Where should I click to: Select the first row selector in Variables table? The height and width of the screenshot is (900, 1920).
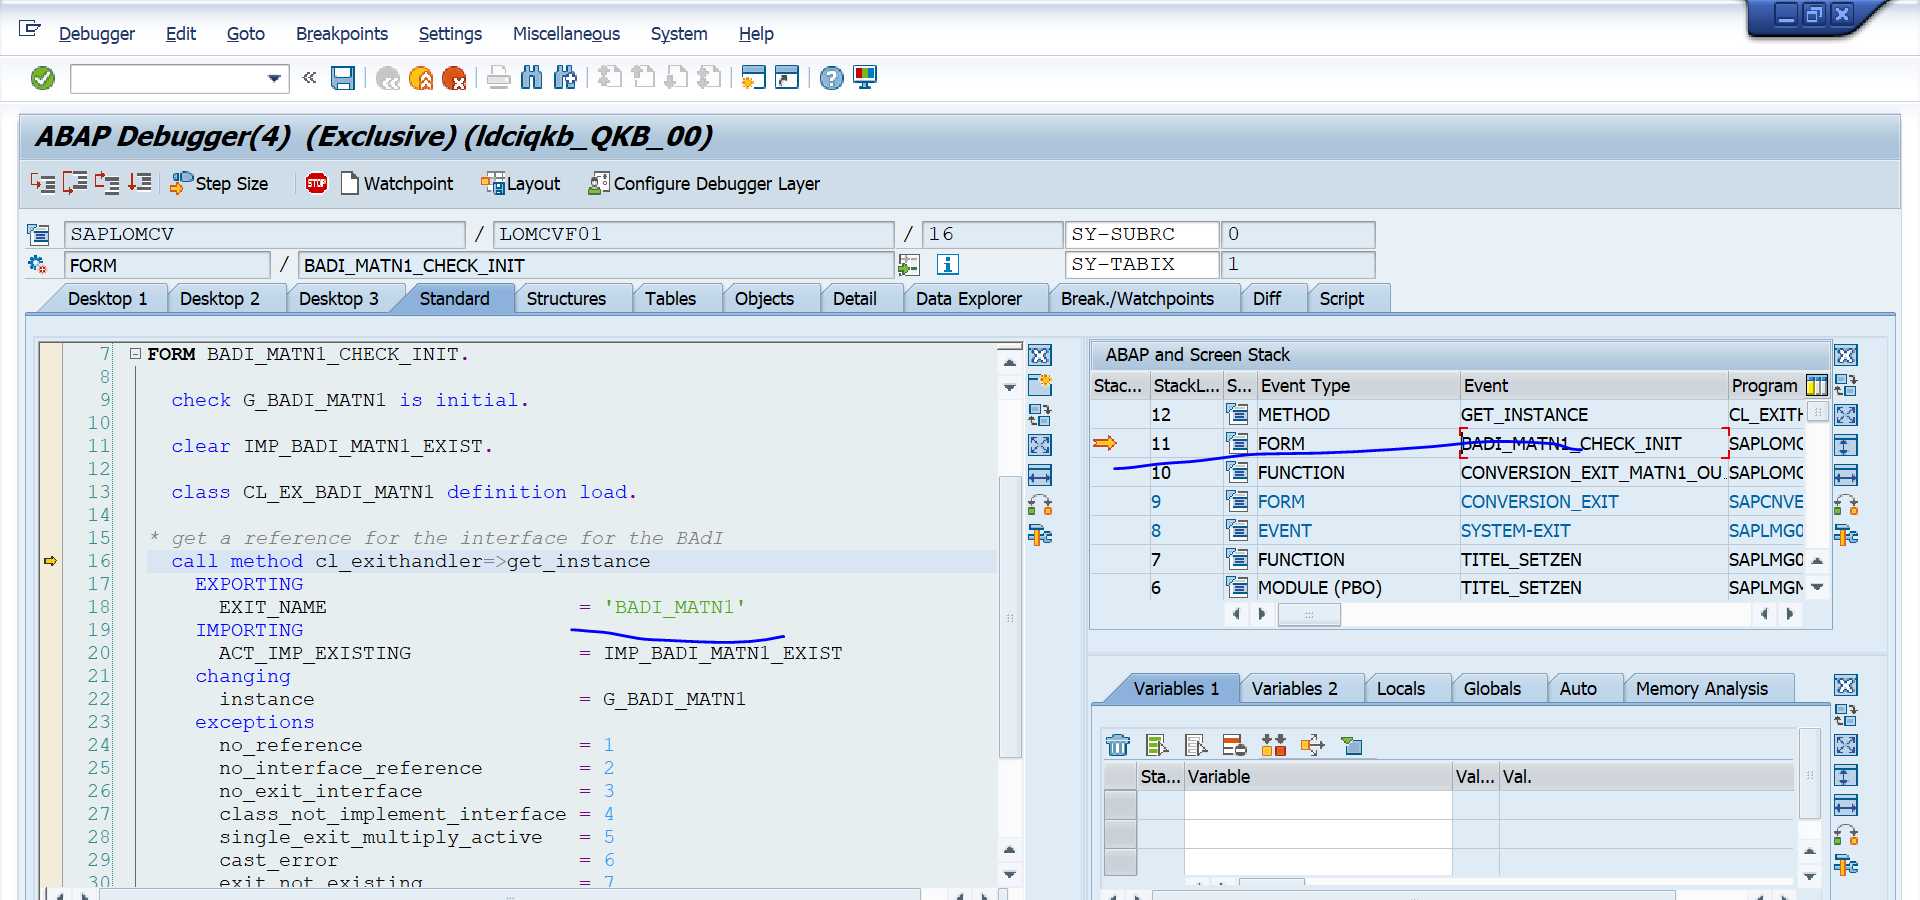pos(1121,805)
